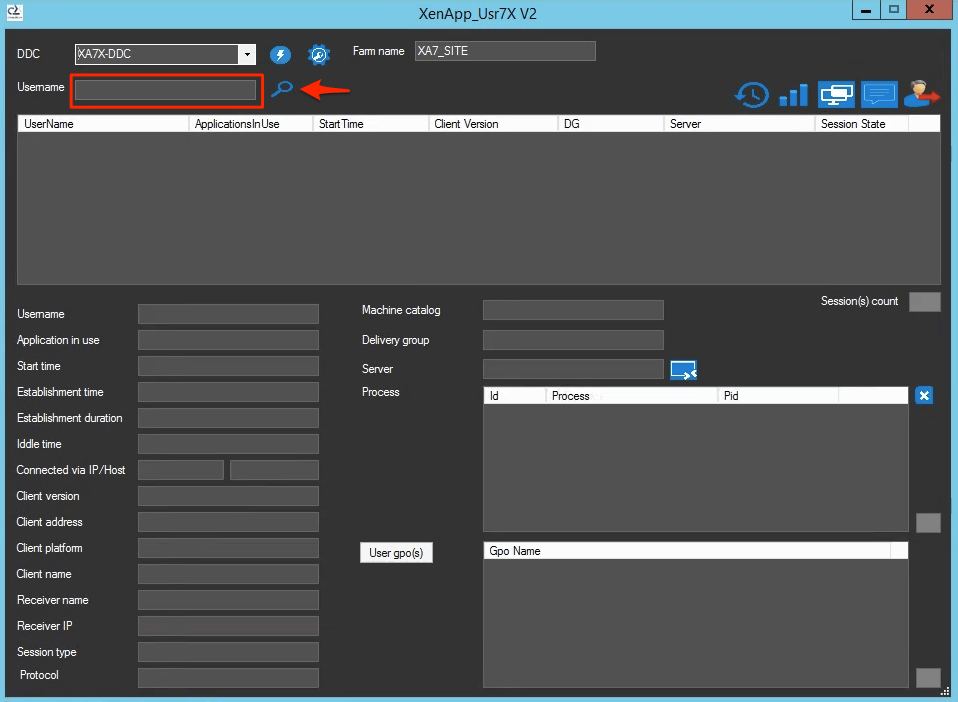
Task: Click the Machine catalog field
Action: pyautogui.click(x=573, y=310)
